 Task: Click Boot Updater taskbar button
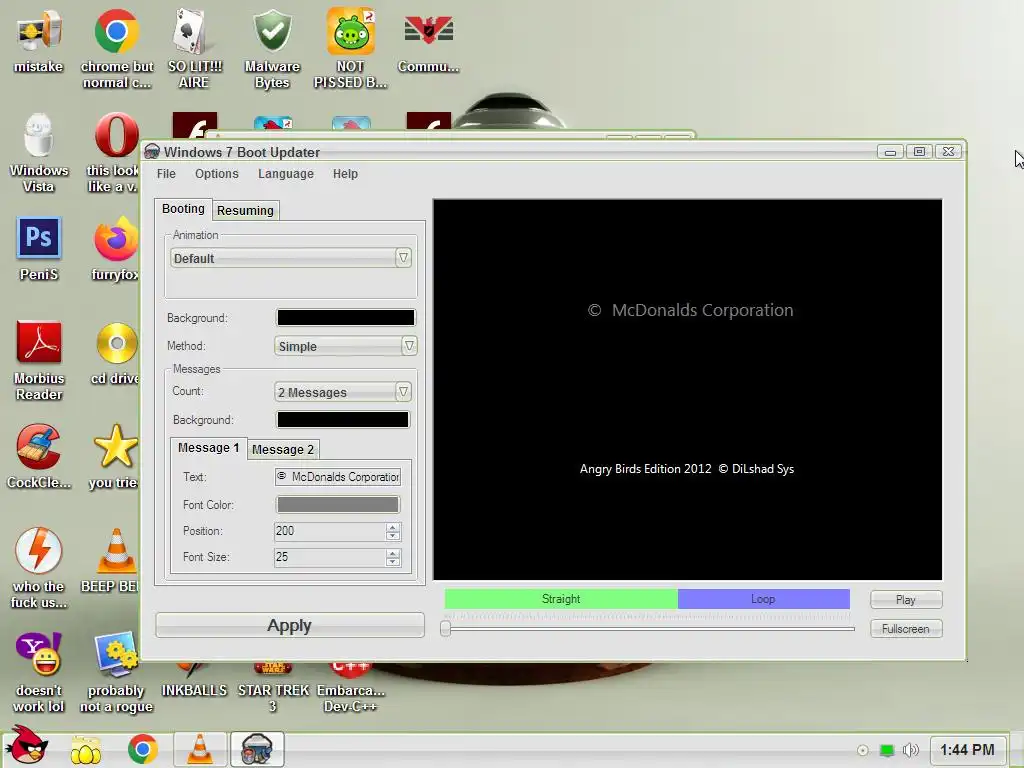pos(257,749)
